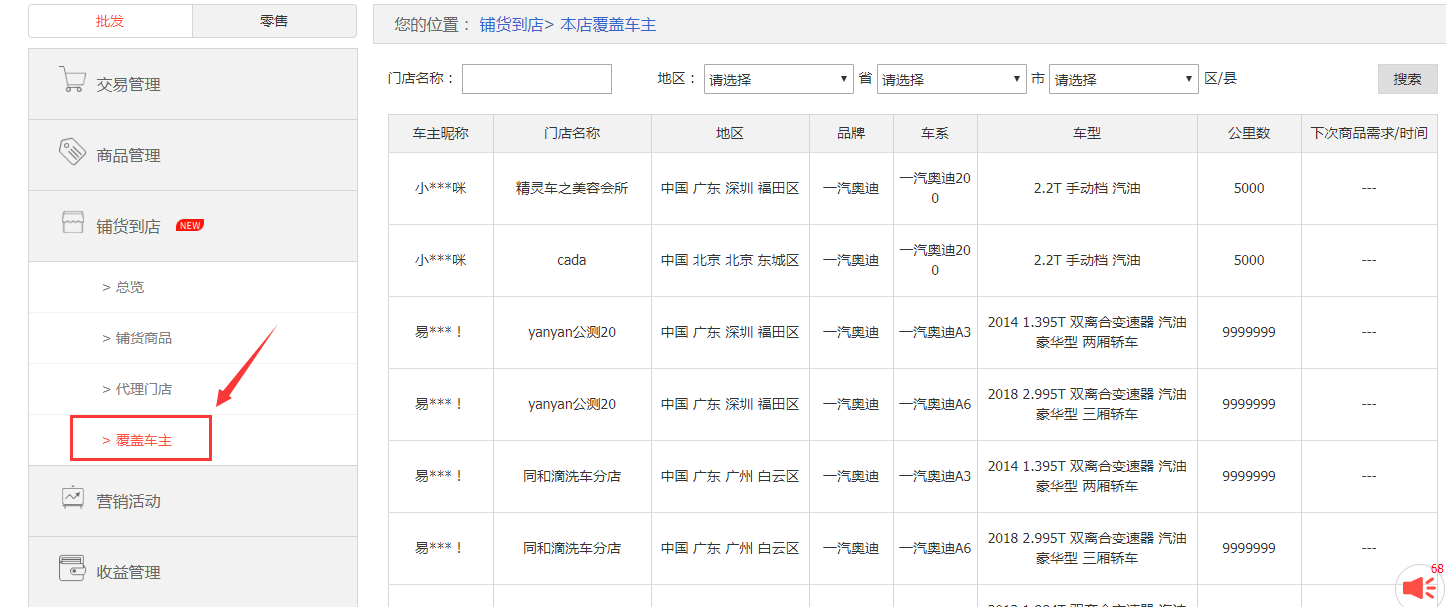Image resolution: width=1446 pixels, height=607 pixels.
Task: Open the city 请选择 dropdown
Action: click(951, 78)
